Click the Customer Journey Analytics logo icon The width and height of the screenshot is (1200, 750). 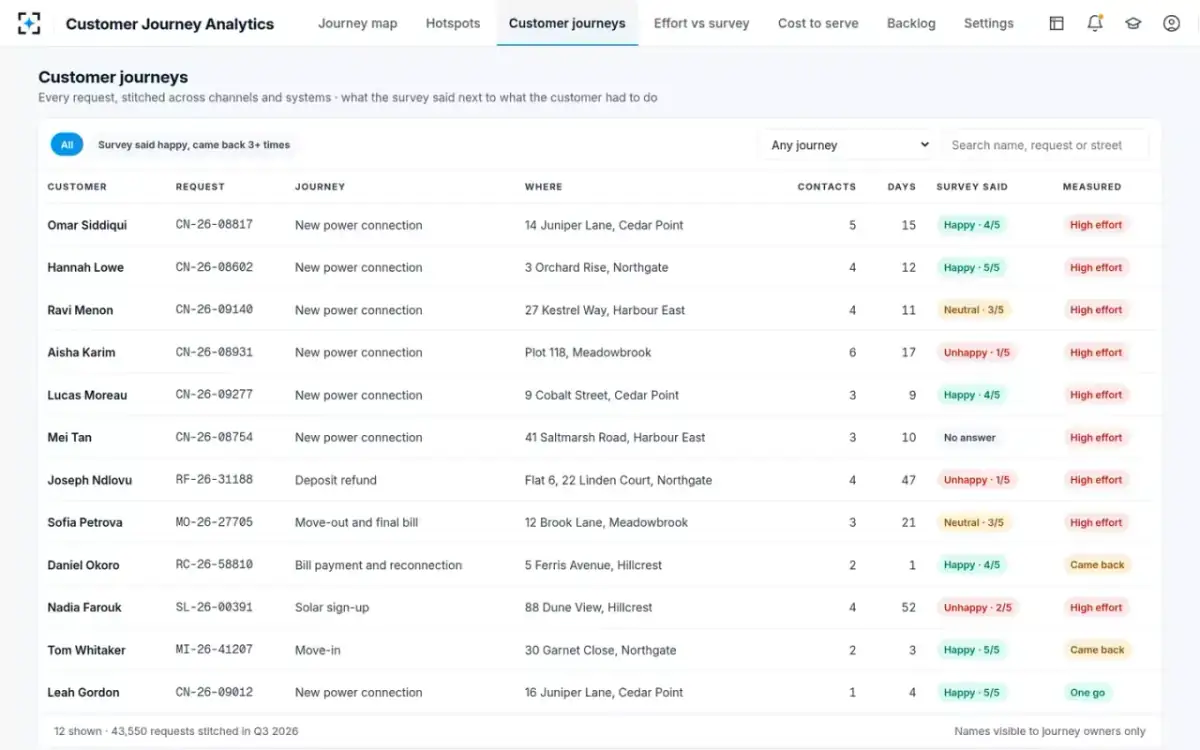click(30, 23)
